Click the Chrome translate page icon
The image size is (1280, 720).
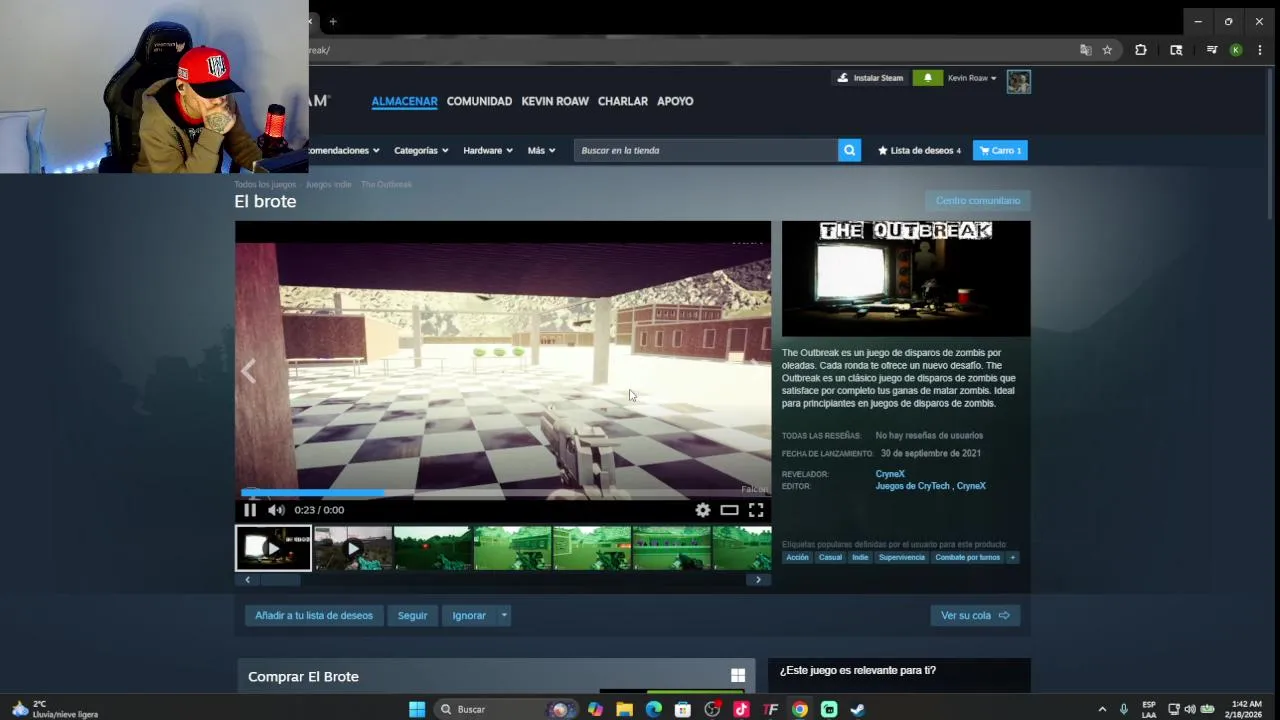[x=1085, y=50]
